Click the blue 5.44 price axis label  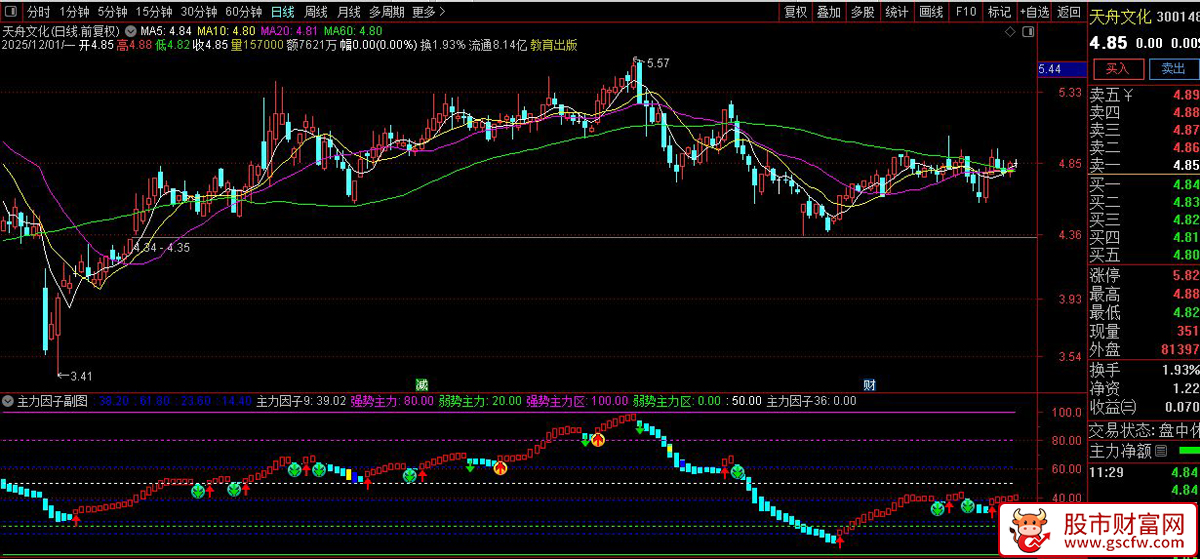tap(1060, 69)
